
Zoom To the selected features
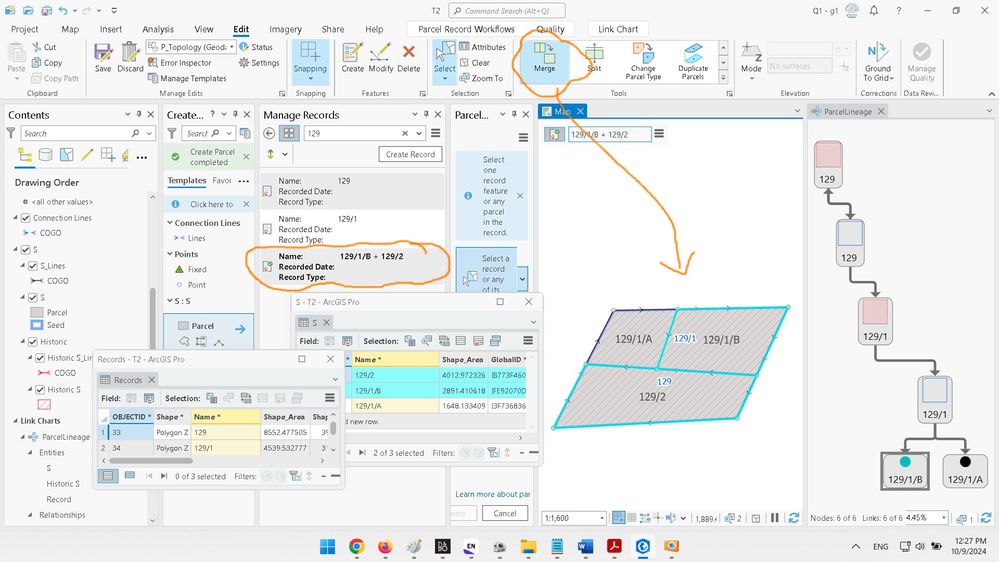pos(481,78)
